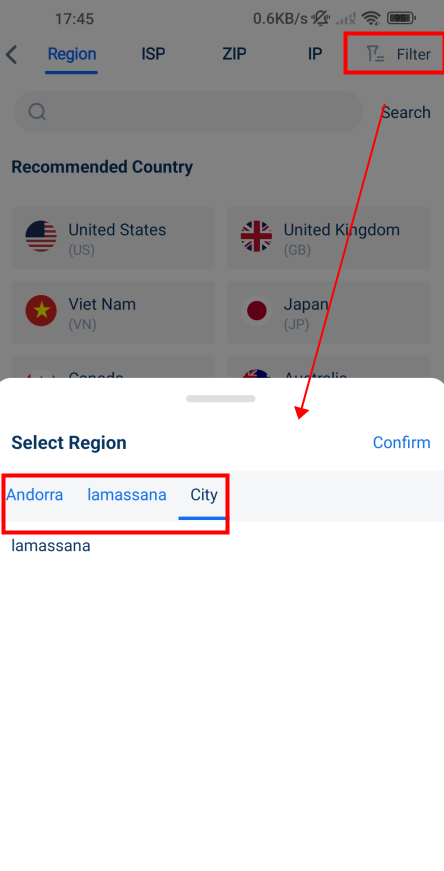Choose lamassana from the city list
The width and height of the screenshot is (444, 871).
point(51,545)
